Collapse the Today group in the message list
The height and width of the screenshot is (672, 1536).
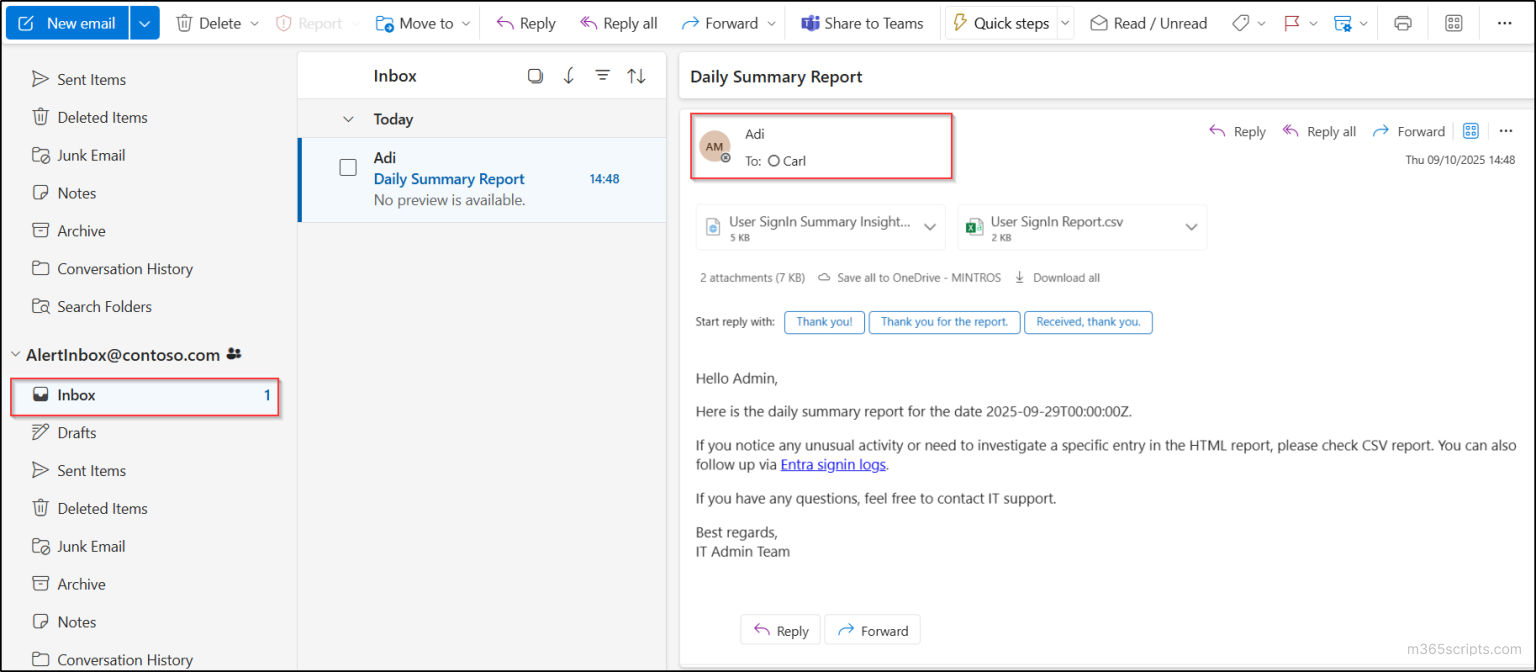pos(347,118)
